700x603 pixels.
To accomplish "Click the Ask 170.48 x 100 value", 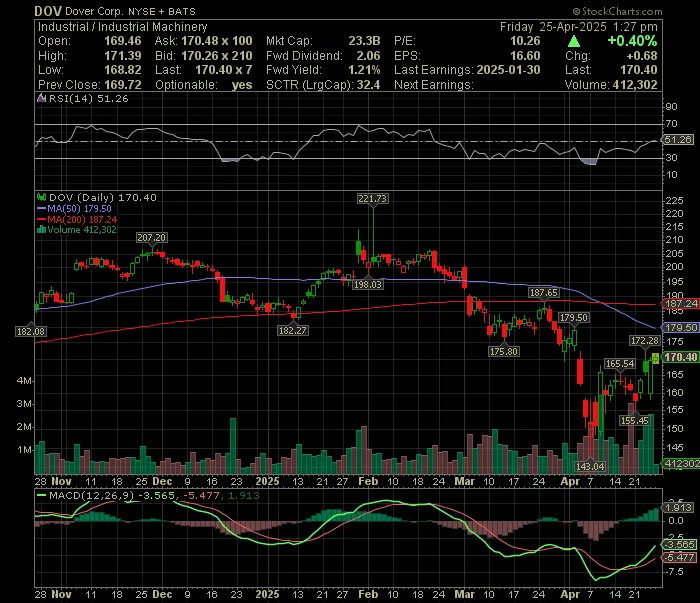I will (x=217, y=41).
